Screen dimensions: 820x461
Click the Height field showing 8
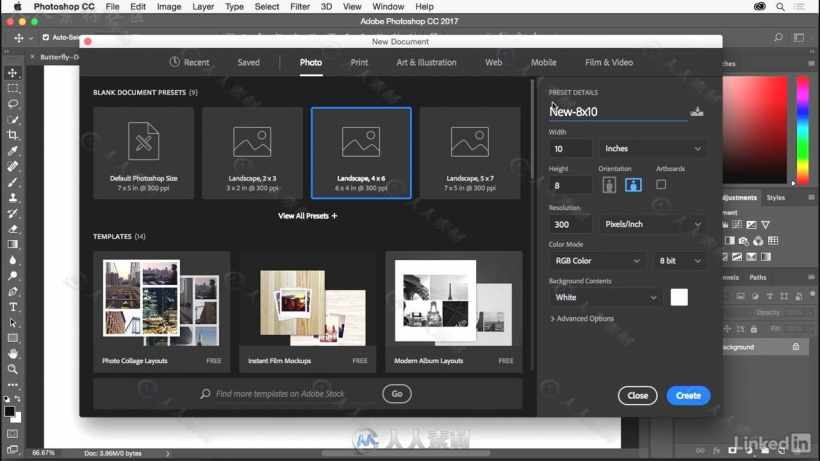tap(571, 186)
